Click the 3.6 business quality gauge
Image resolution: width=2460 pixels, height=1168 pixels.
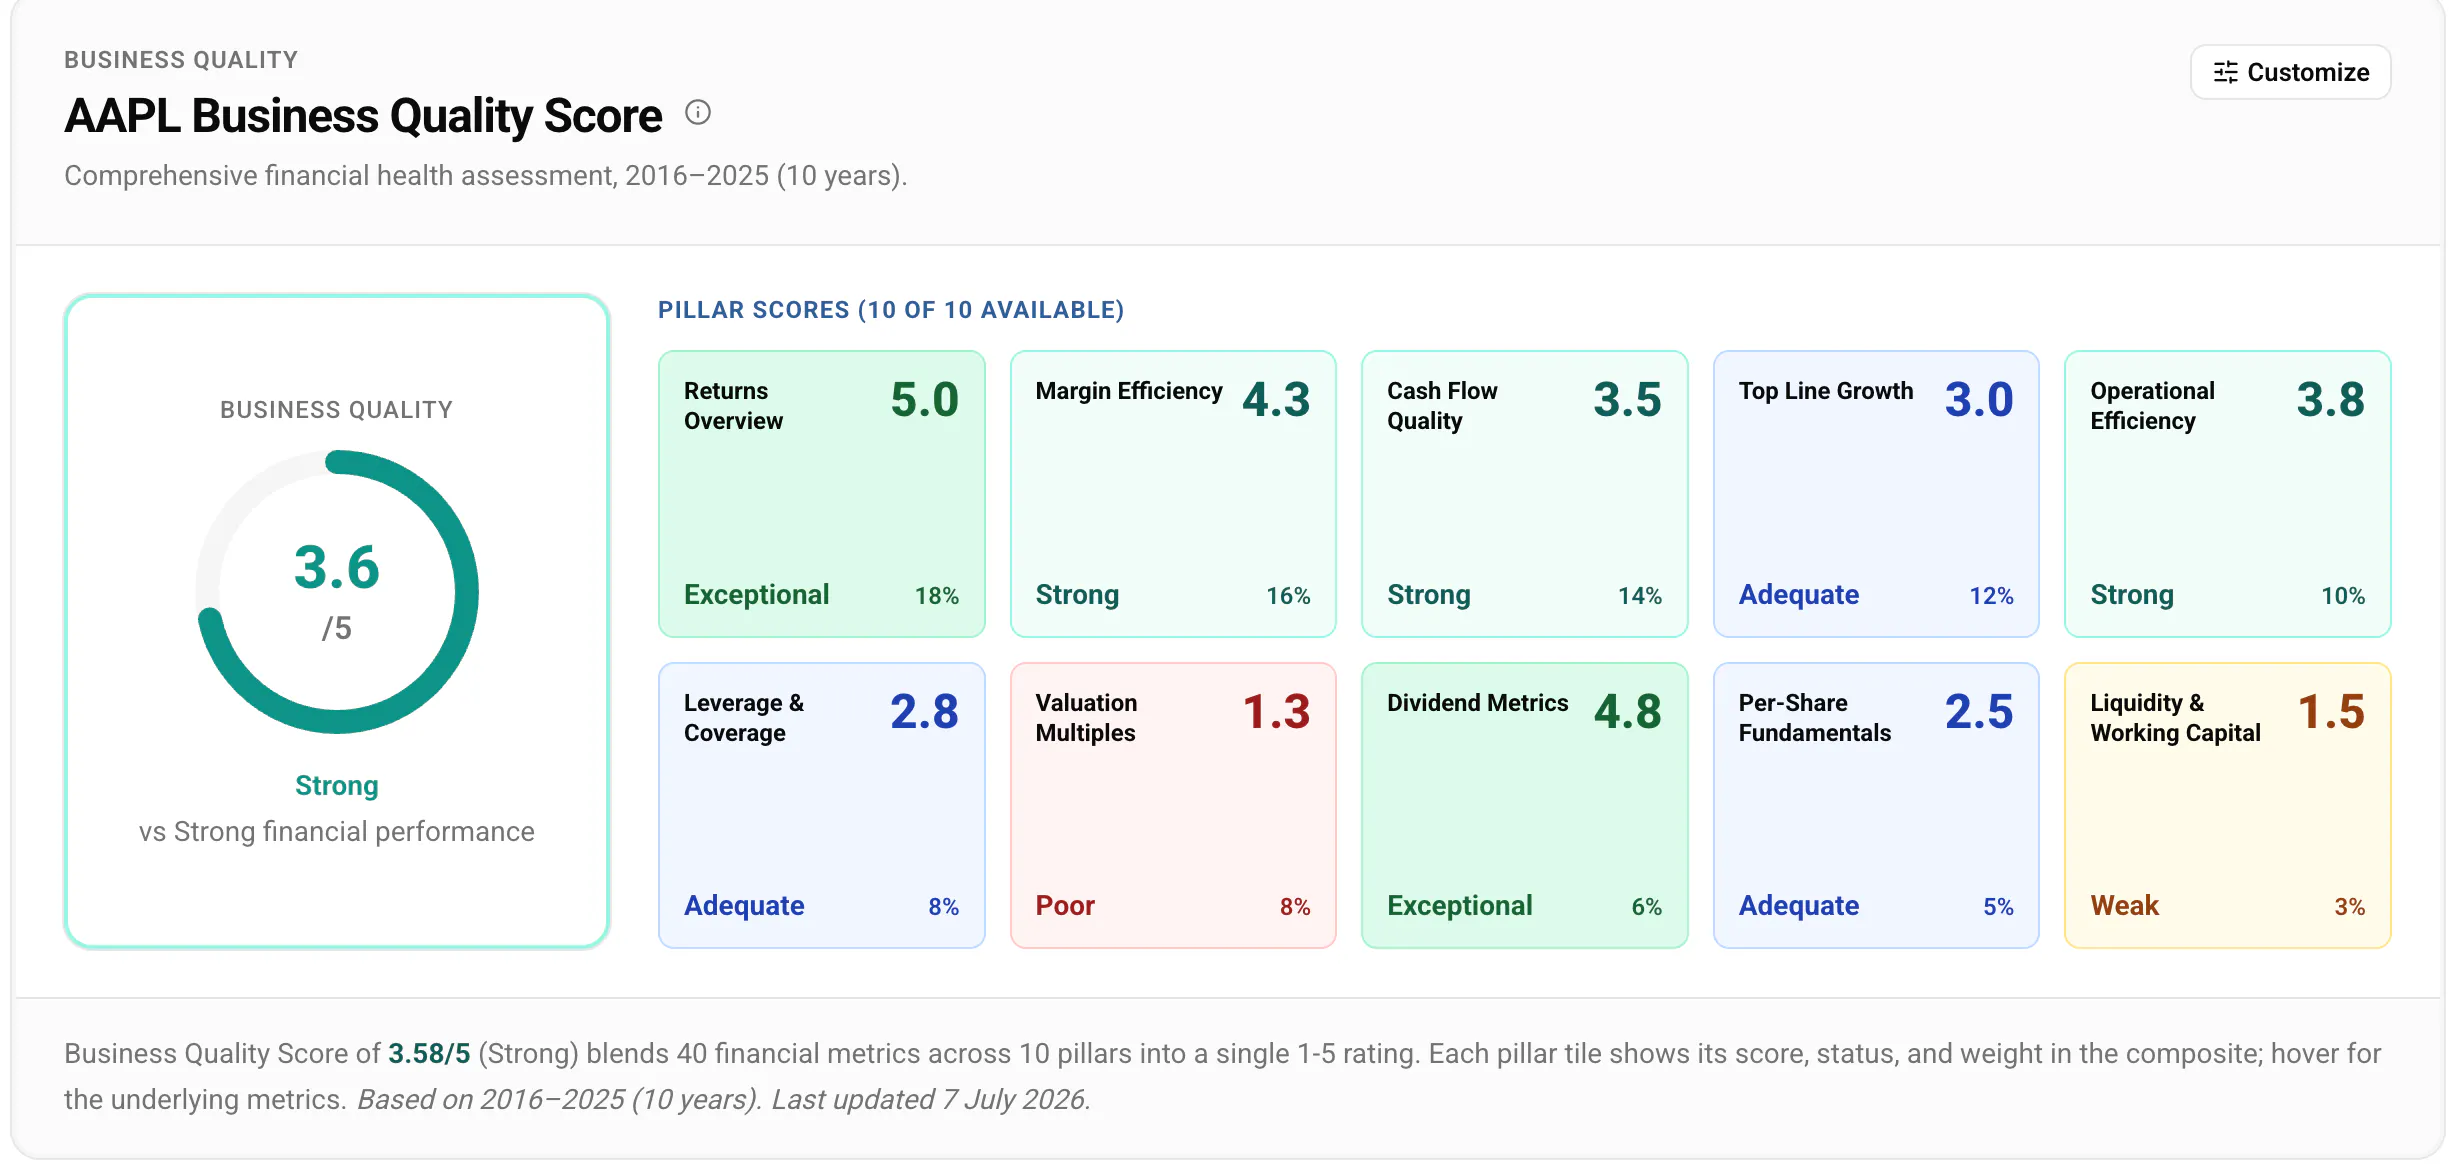click(337, 592)
